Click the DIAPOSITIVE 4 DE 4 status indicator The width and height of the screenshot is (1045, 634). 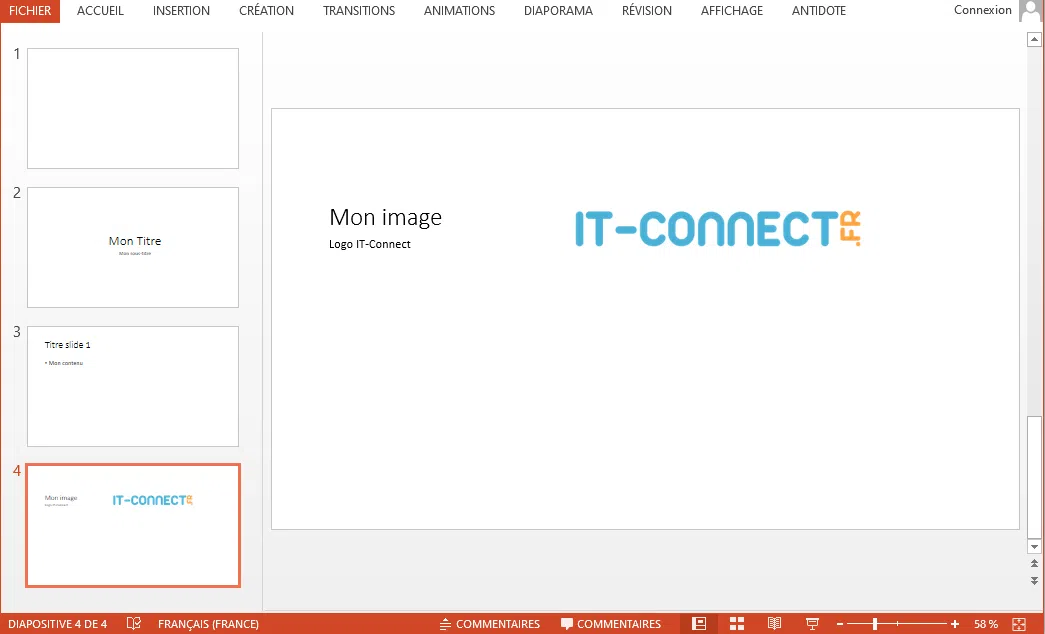pos(57,624)
